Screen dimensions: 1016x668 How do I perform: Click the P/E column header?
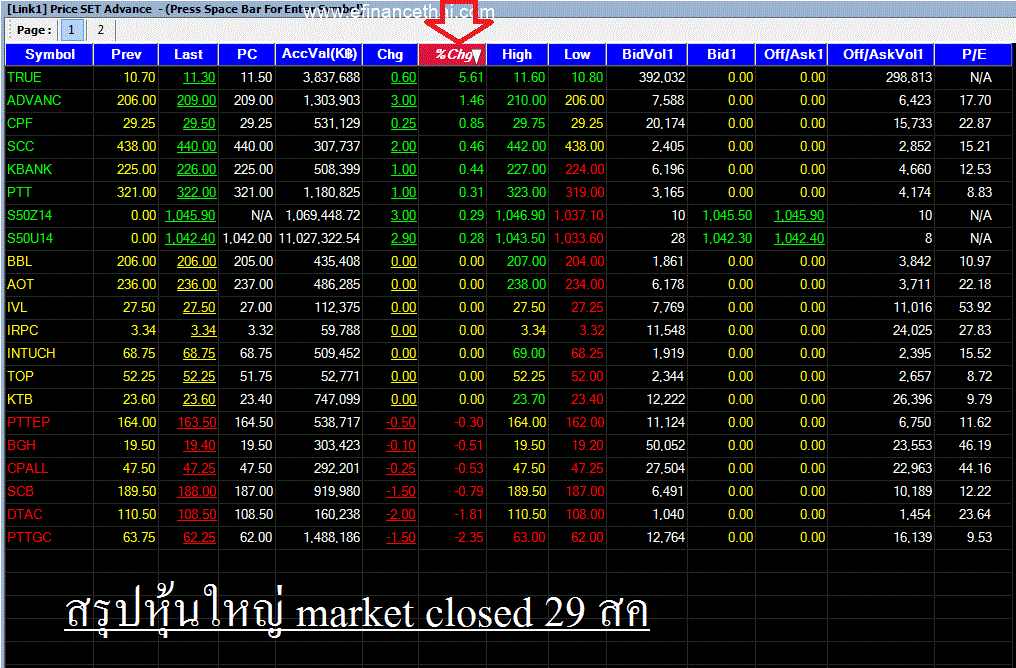973,54
